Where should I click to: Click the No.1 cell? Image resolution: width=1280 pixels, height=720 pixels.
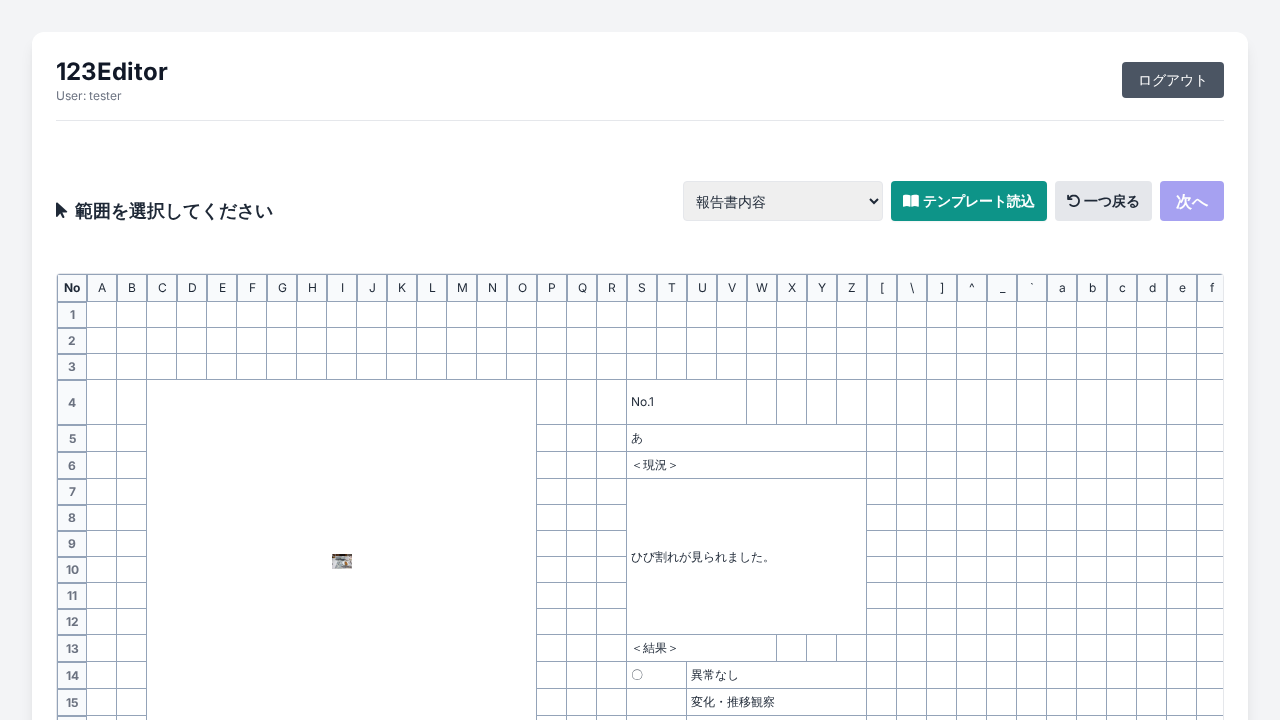coord(686,402)
